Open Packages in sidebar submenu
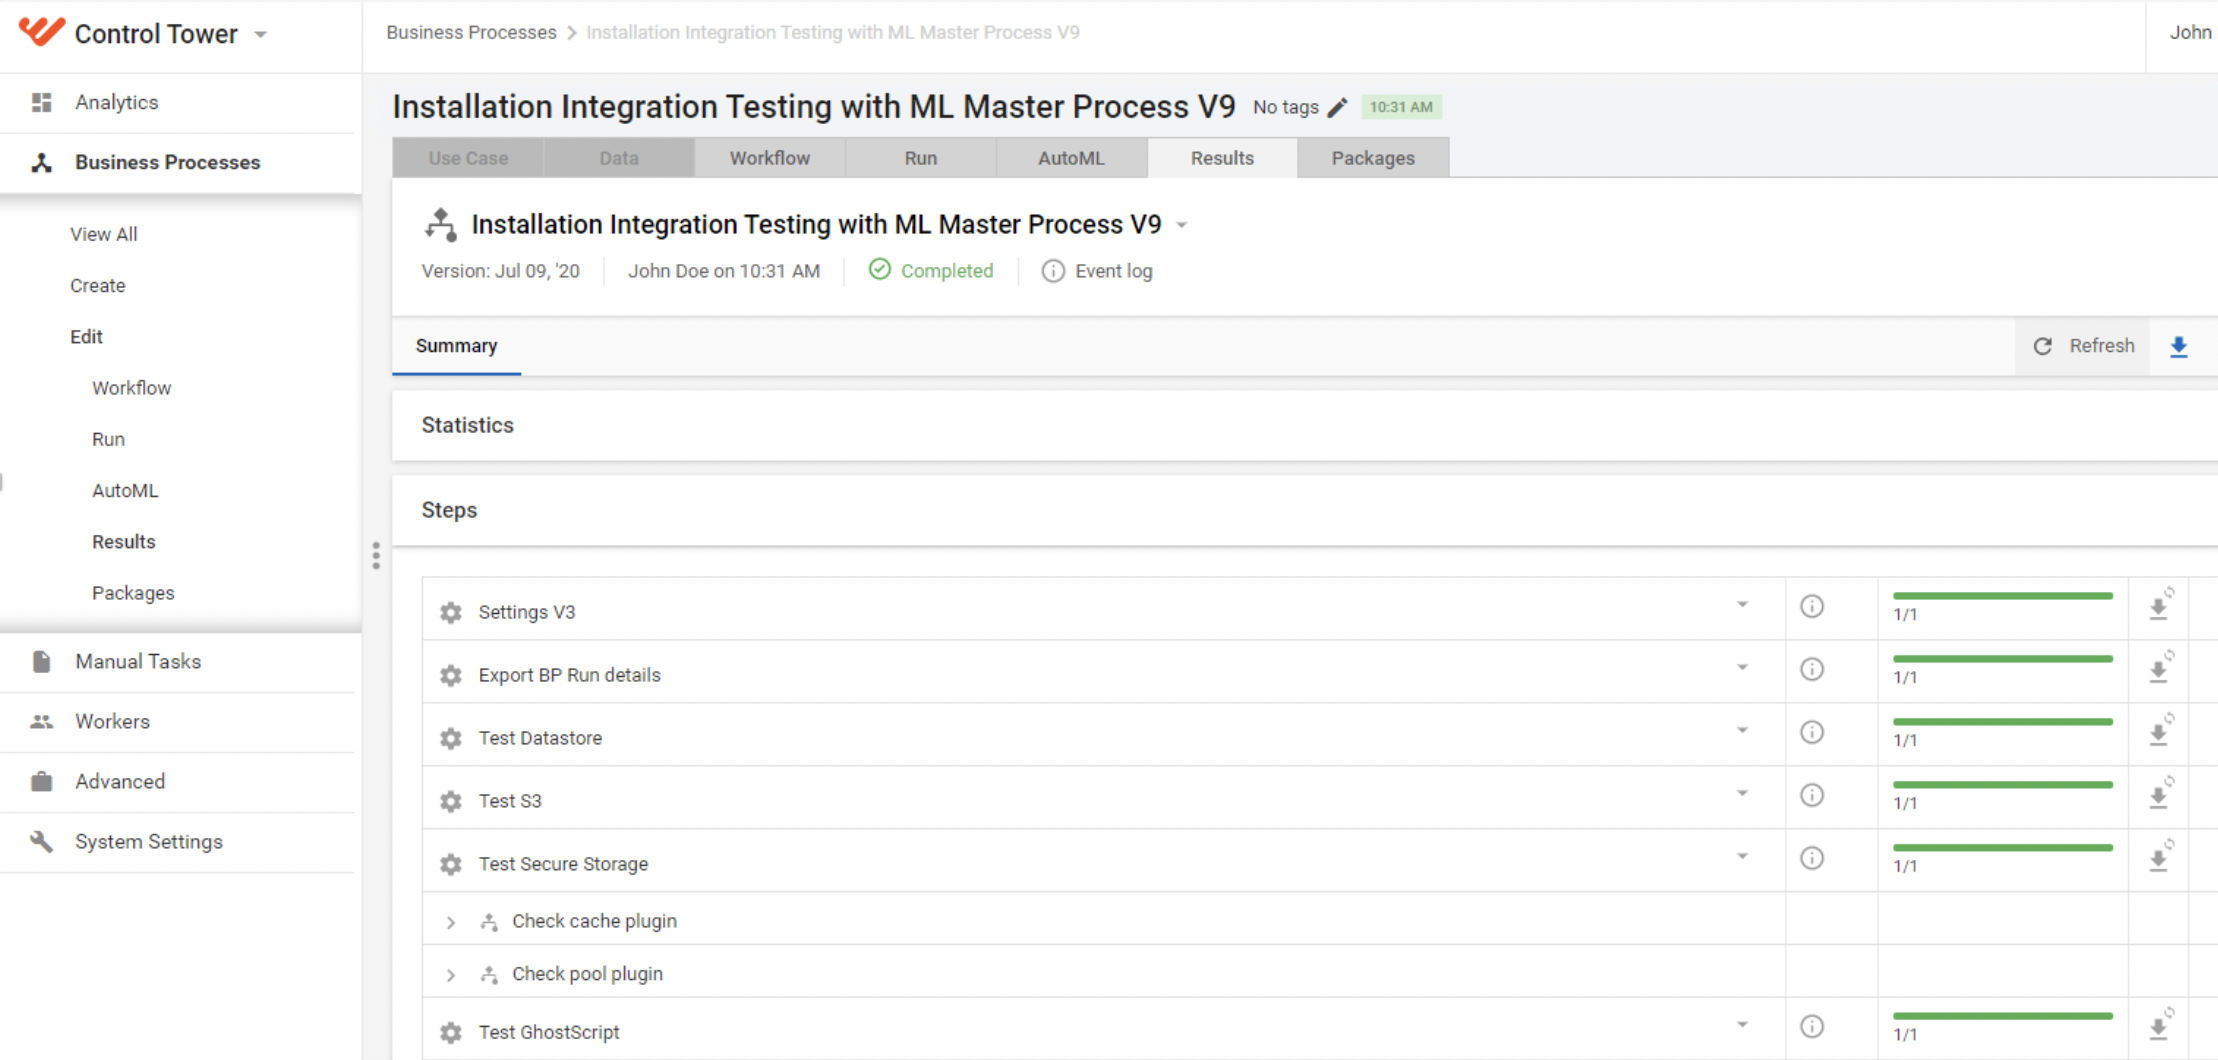This screenshot has height=1060, width=2218. tap(133, 593)
